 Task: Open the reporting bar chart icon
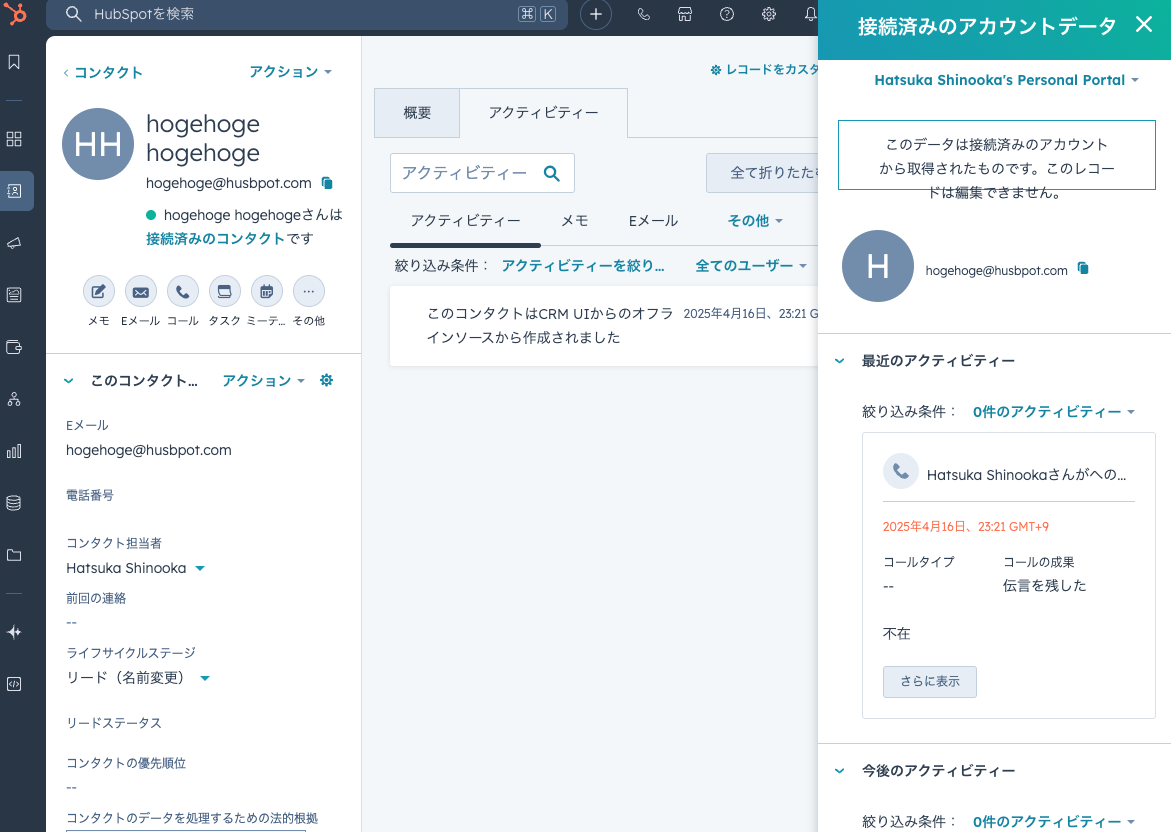[14, 451]
